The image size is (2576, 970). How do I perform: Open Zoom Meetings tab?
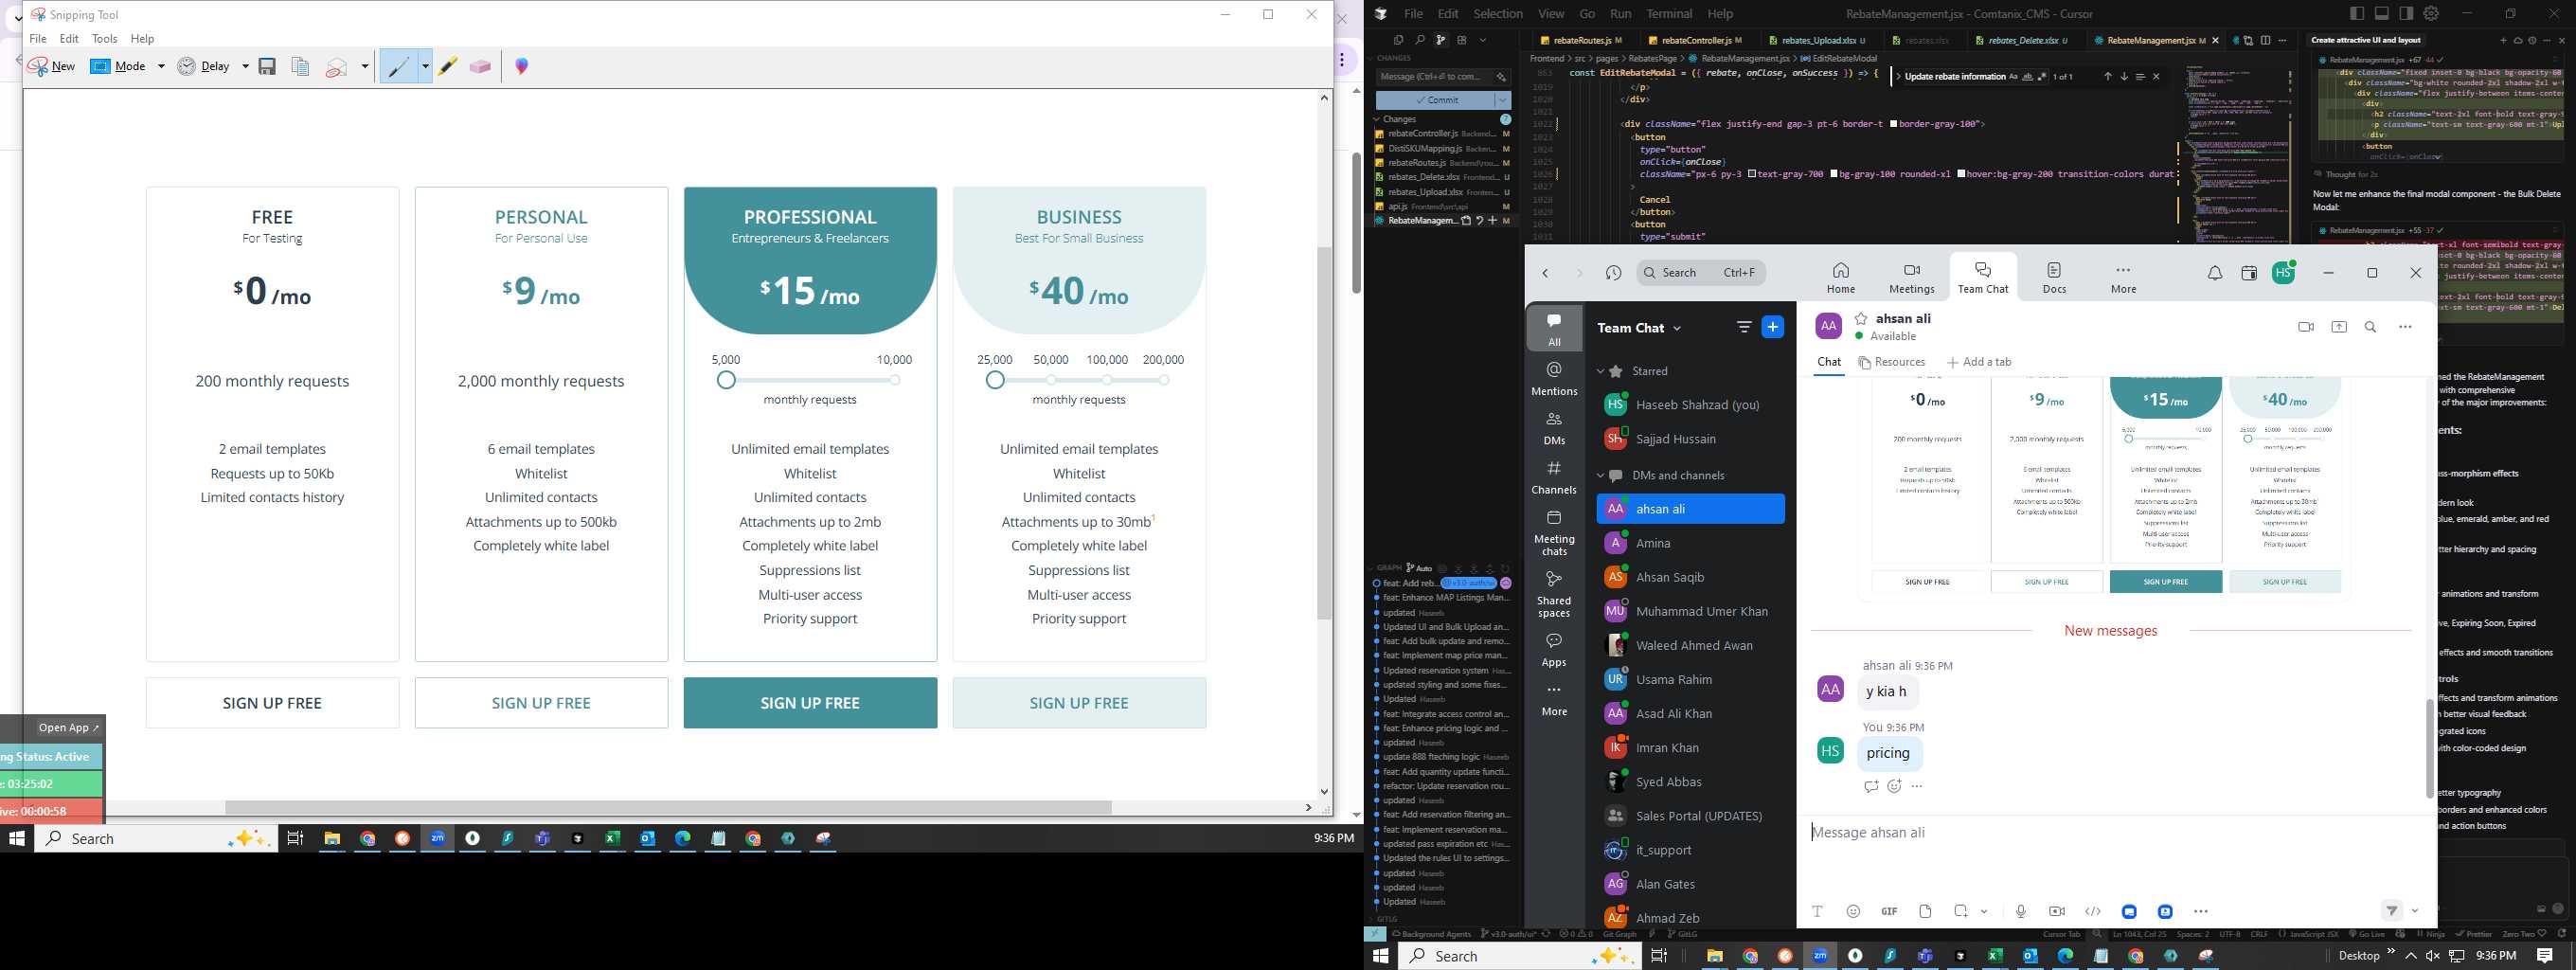[1911, 277]
